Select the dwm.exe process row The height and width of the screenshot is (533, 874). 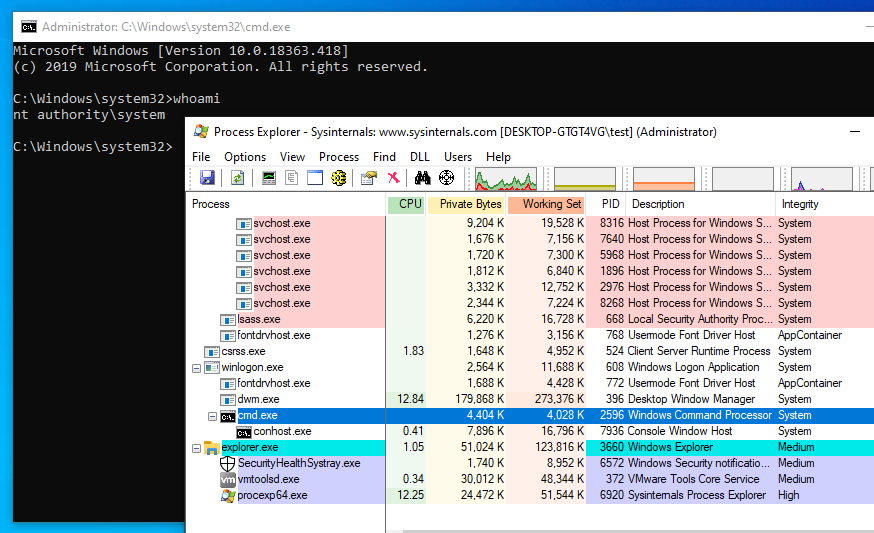[530, 399]
